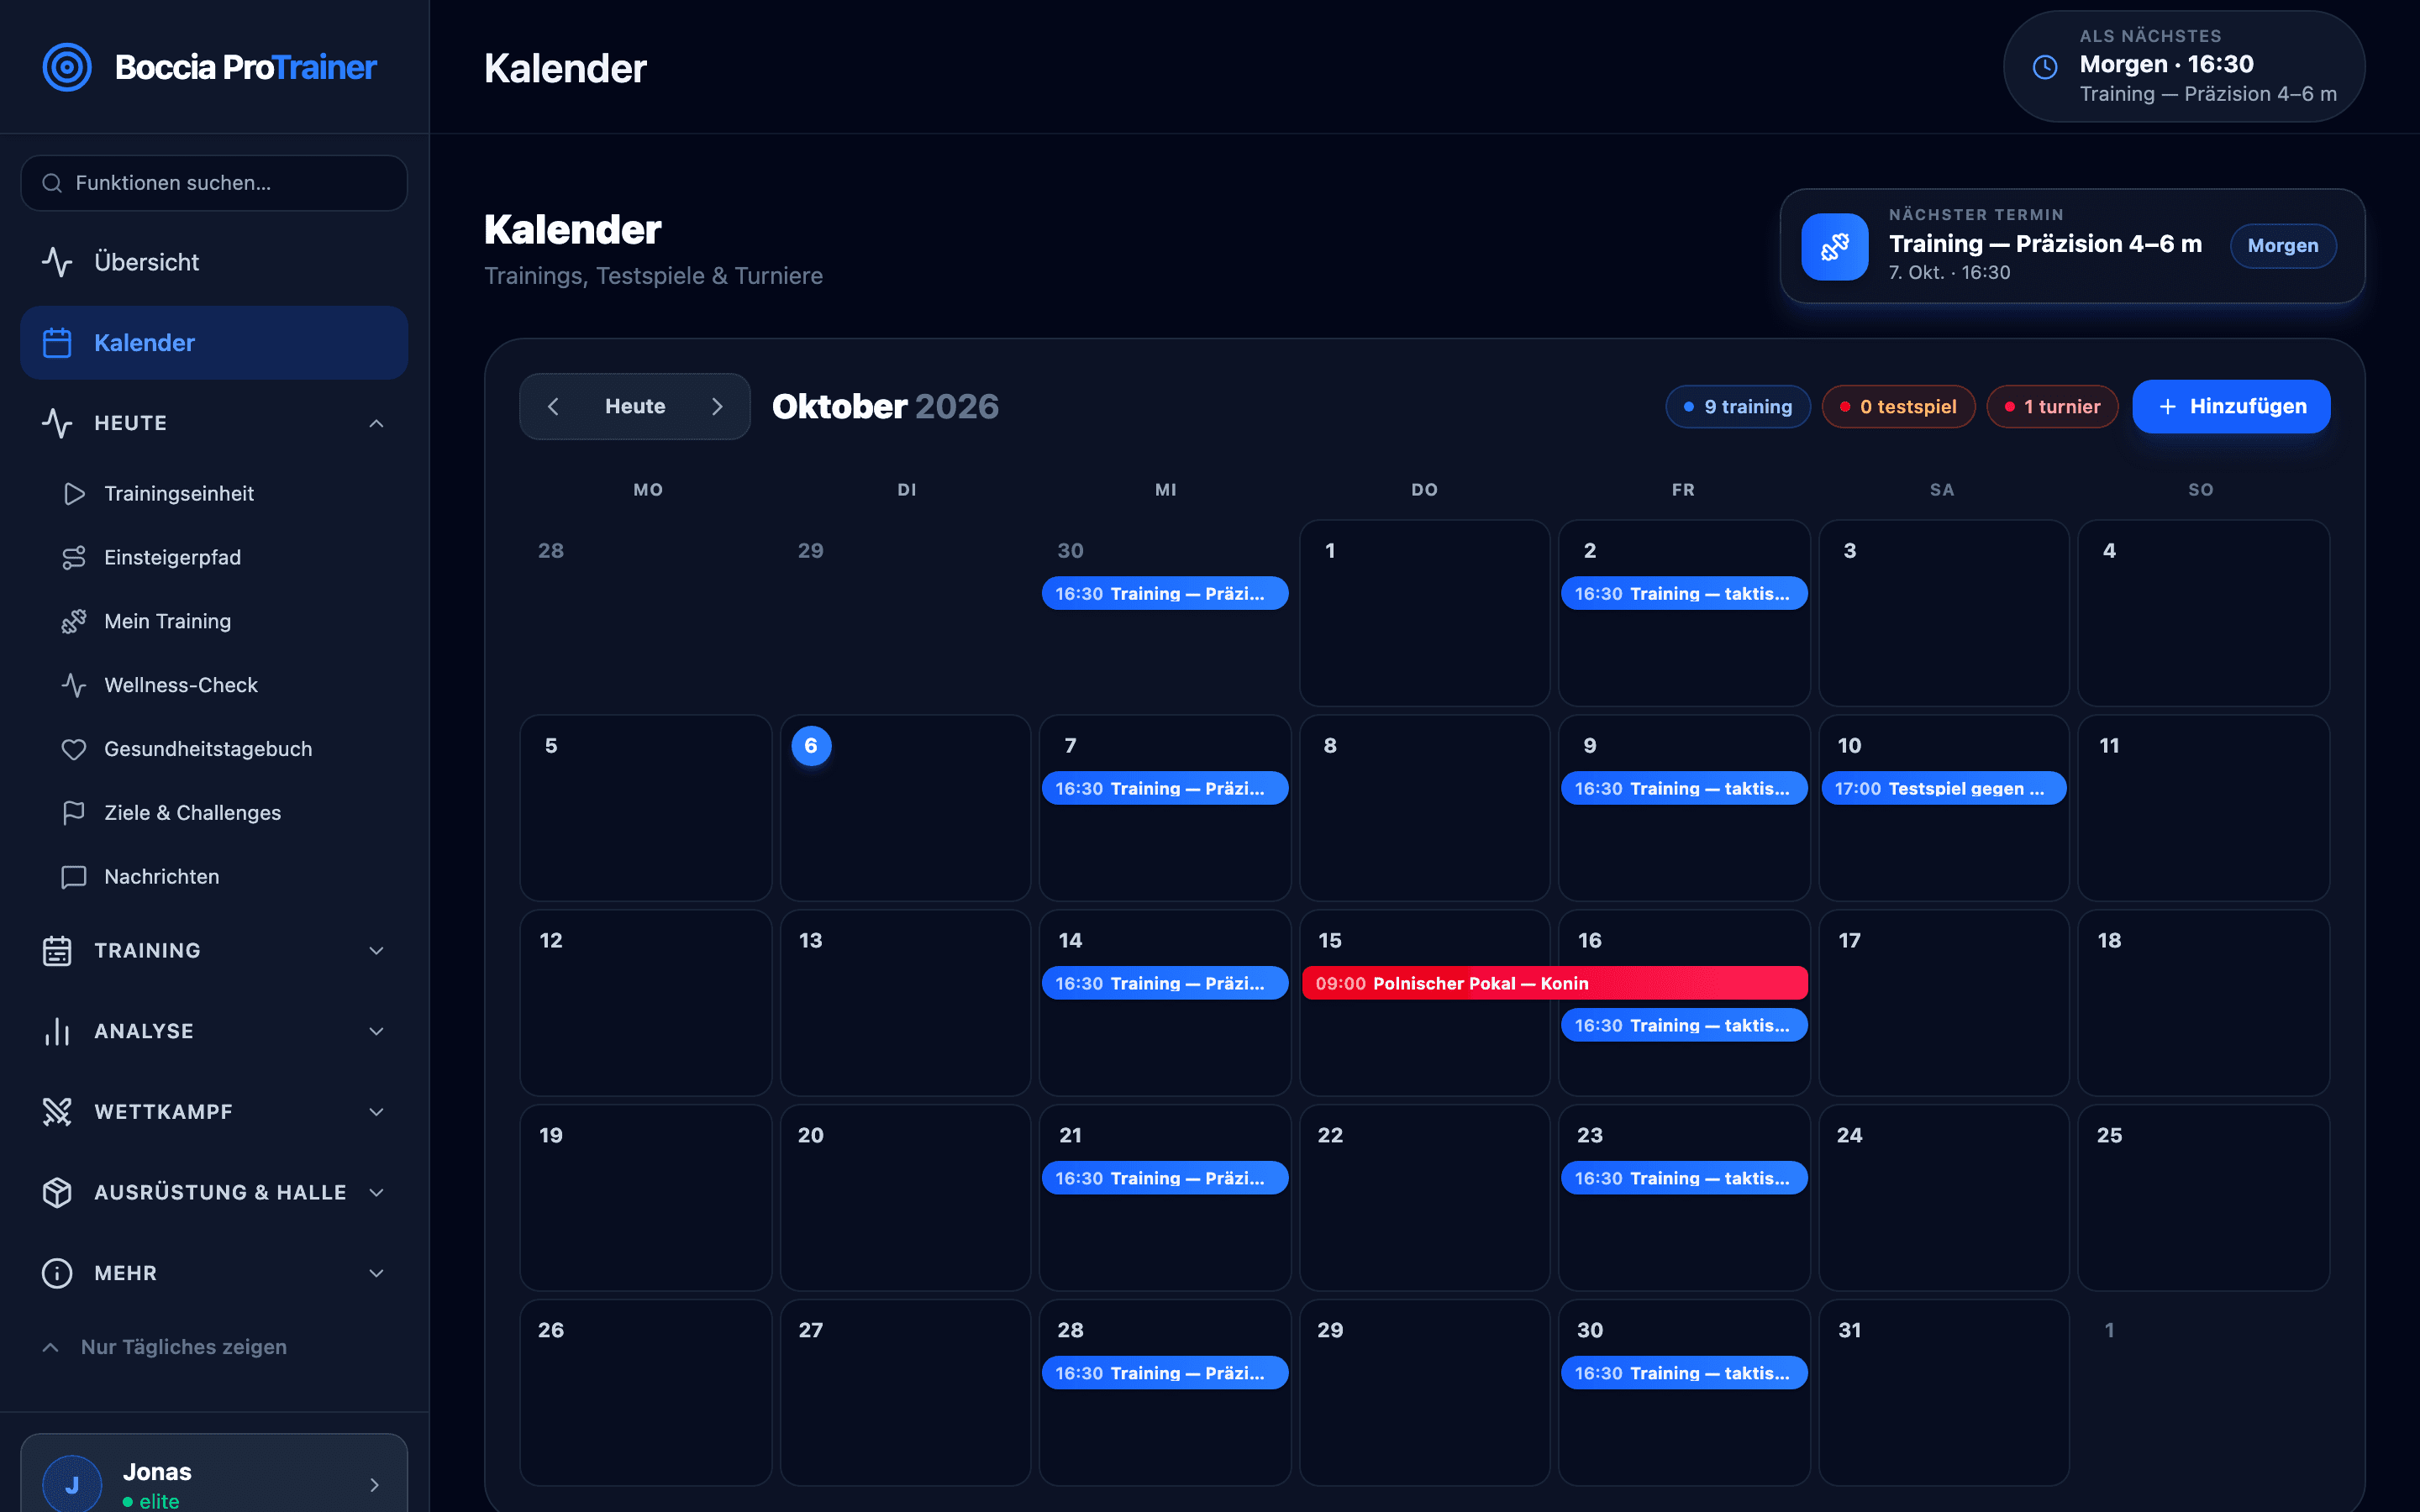2420x1512 pixels.
Task: Expand the ANALYSE section chevron
Action: tap(376, 1031)
